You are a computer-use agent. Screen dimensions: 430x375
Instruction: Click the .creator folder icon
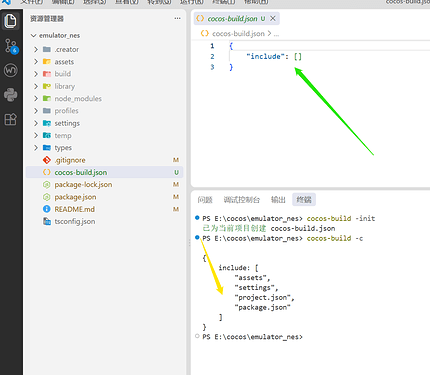(47, 49)
